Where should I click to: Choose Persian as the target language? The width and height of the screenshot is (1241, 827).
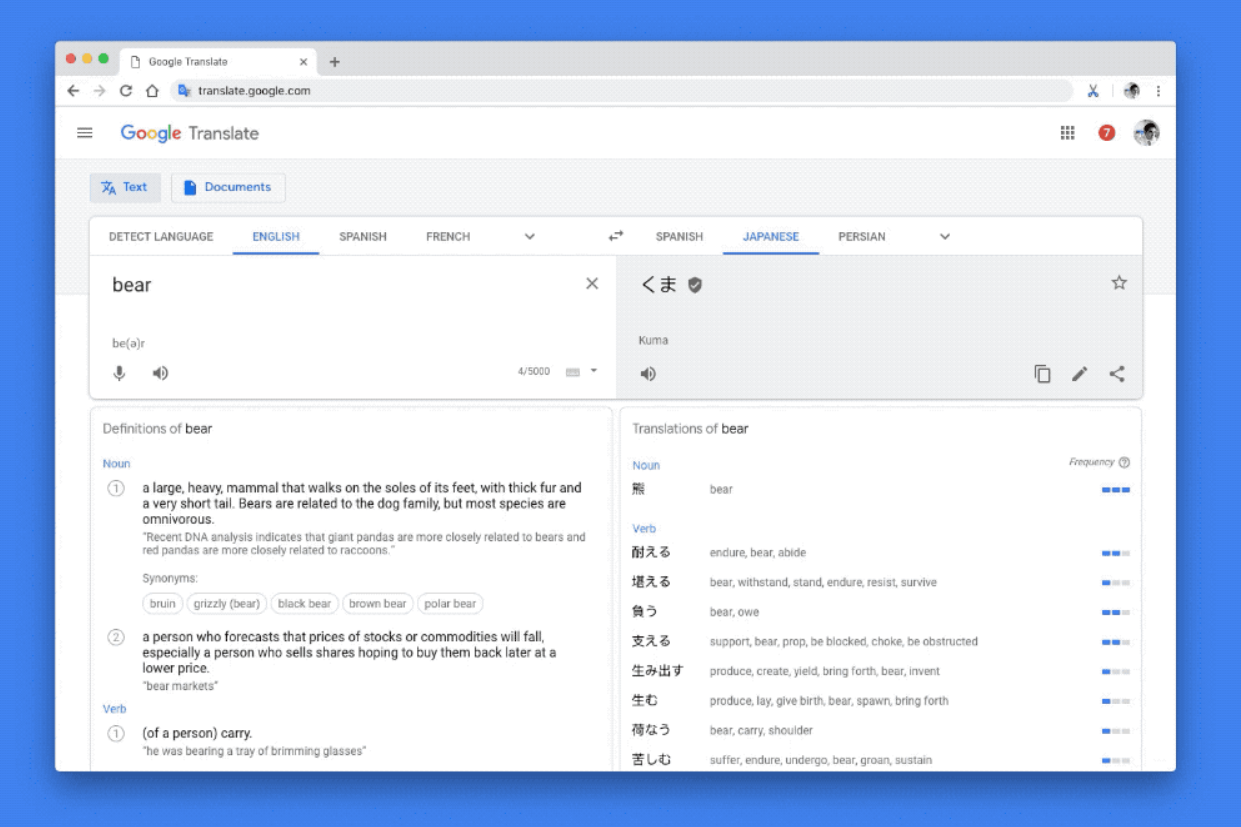861,237
